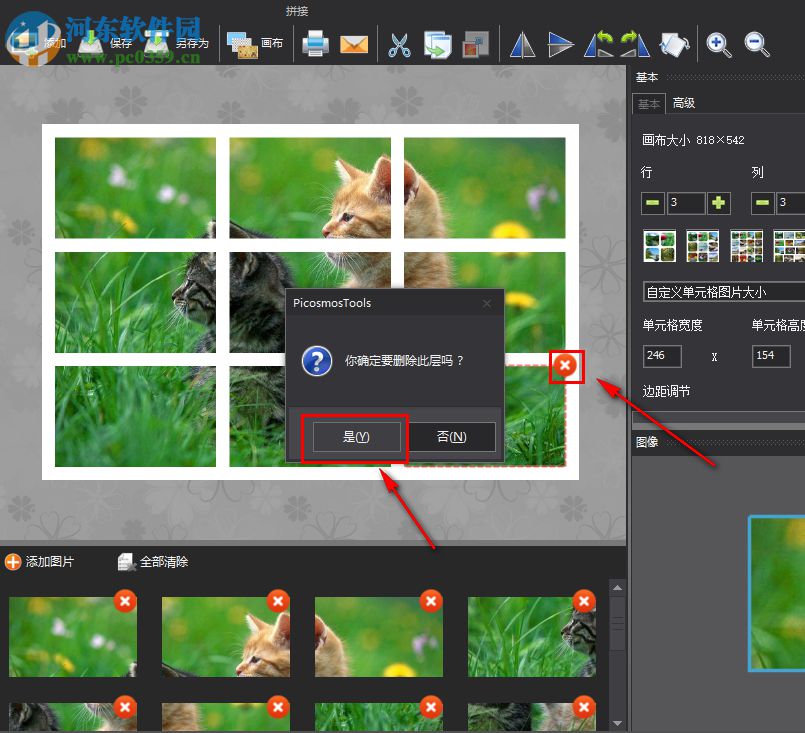
Task: Click the 单元格宽度 field showing 246
Action: [x=662, y=356]
